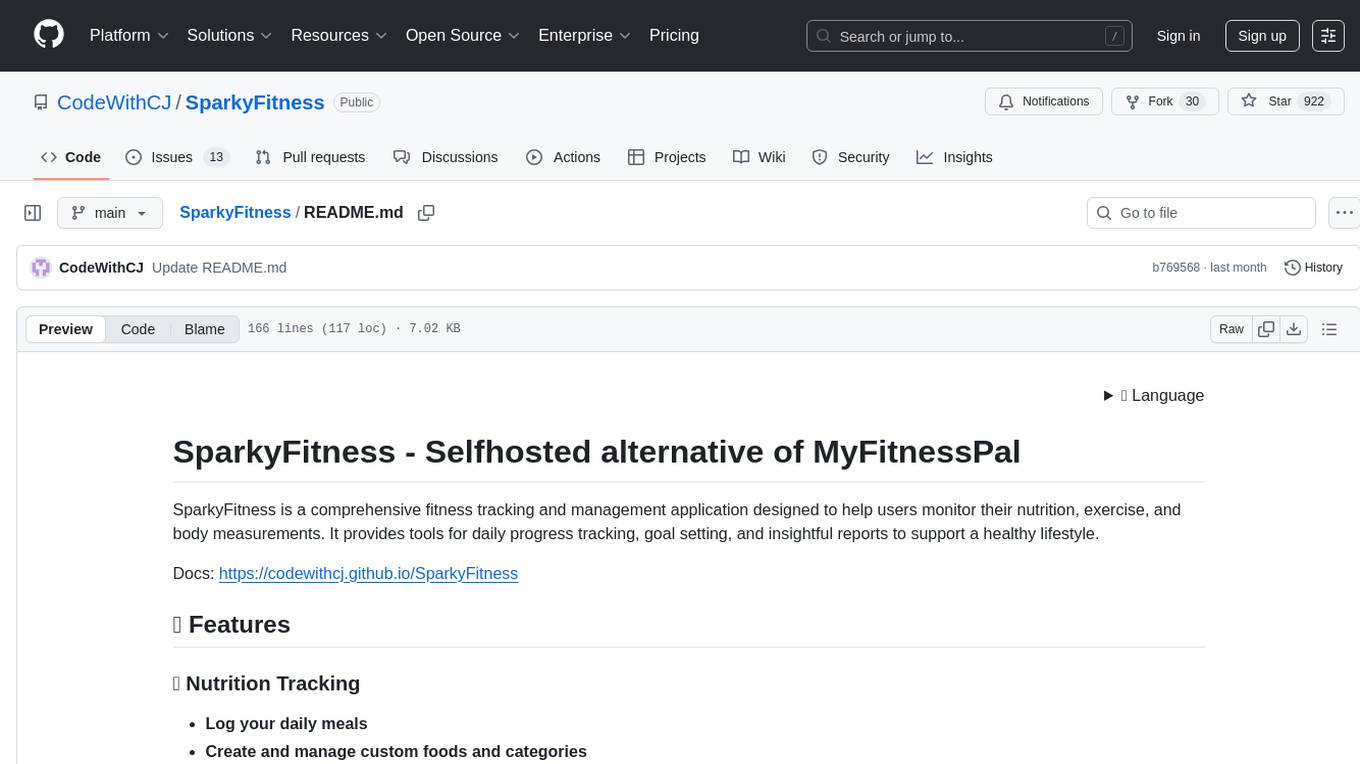
Task: Expand the Enterprise menu
Action: pos(585,35)
